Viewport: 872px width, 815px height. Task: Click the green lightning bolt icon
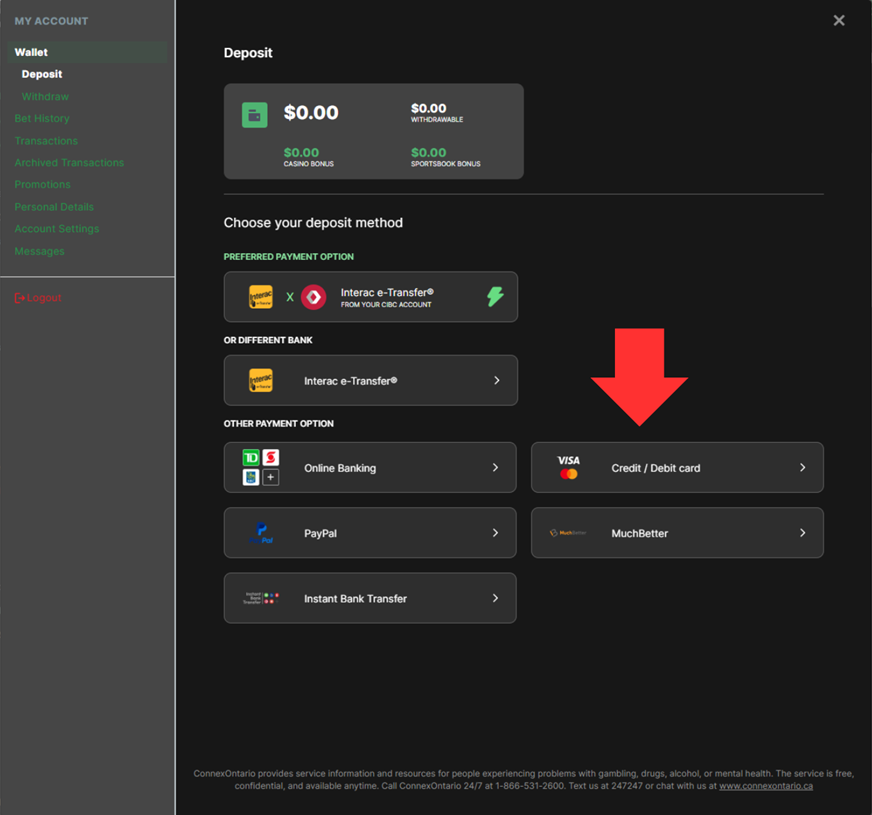495,297
